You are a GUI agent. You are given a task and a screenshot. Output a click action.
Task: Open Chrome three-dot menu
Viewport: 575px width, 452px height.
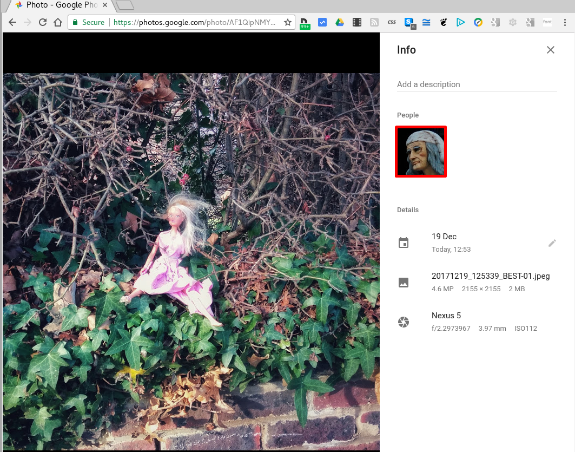coord(564,22)
